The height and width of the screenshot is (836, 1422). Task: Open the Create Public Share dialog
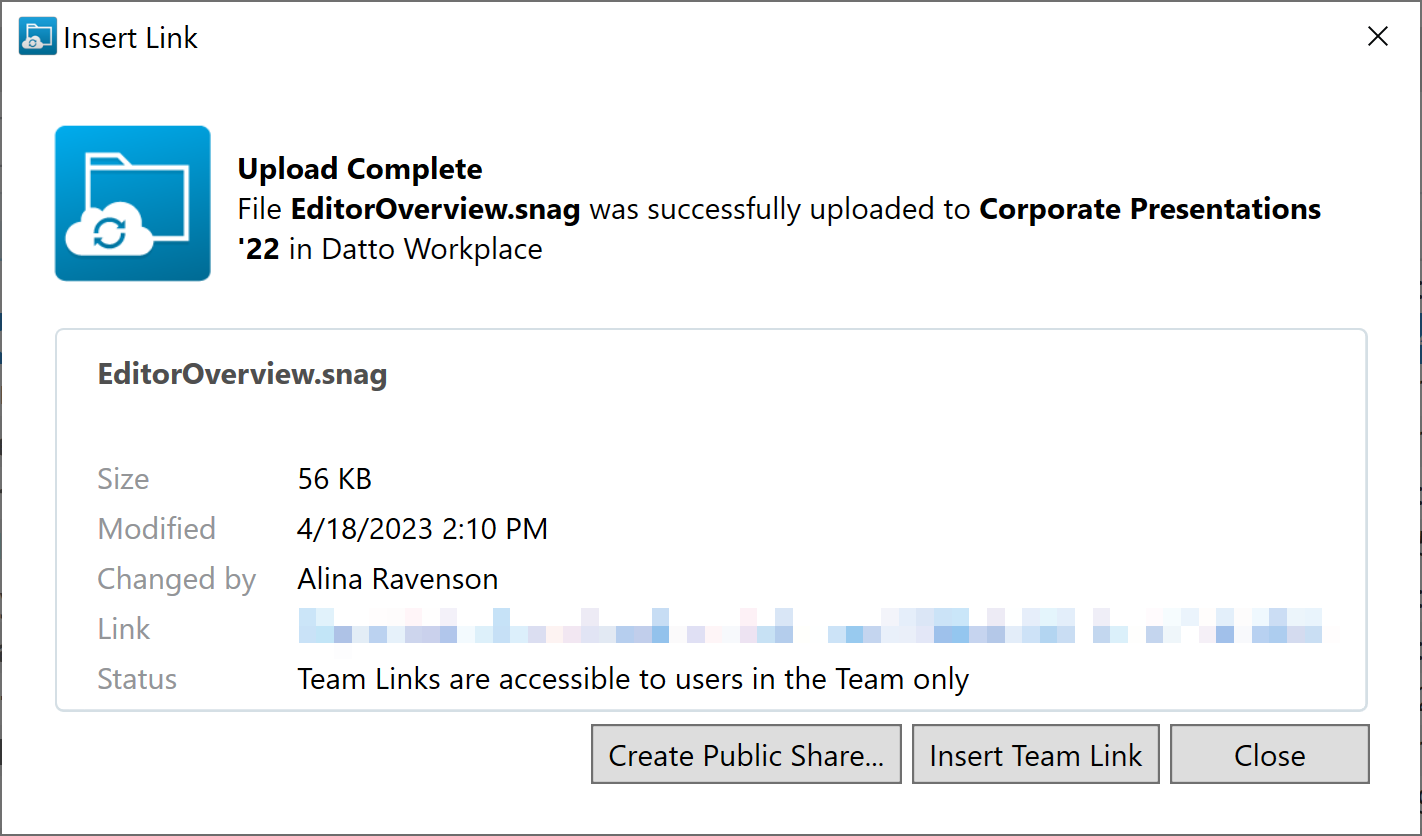click(746, 755)
